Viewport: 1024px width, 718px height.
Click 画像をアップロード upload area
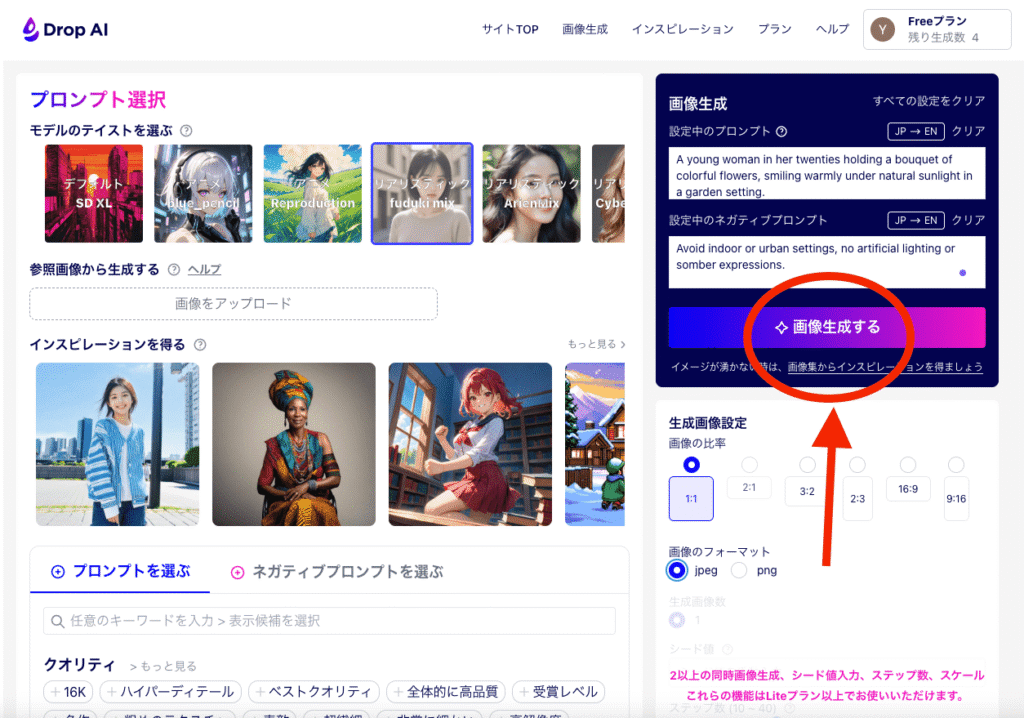(x=233, y=304)
